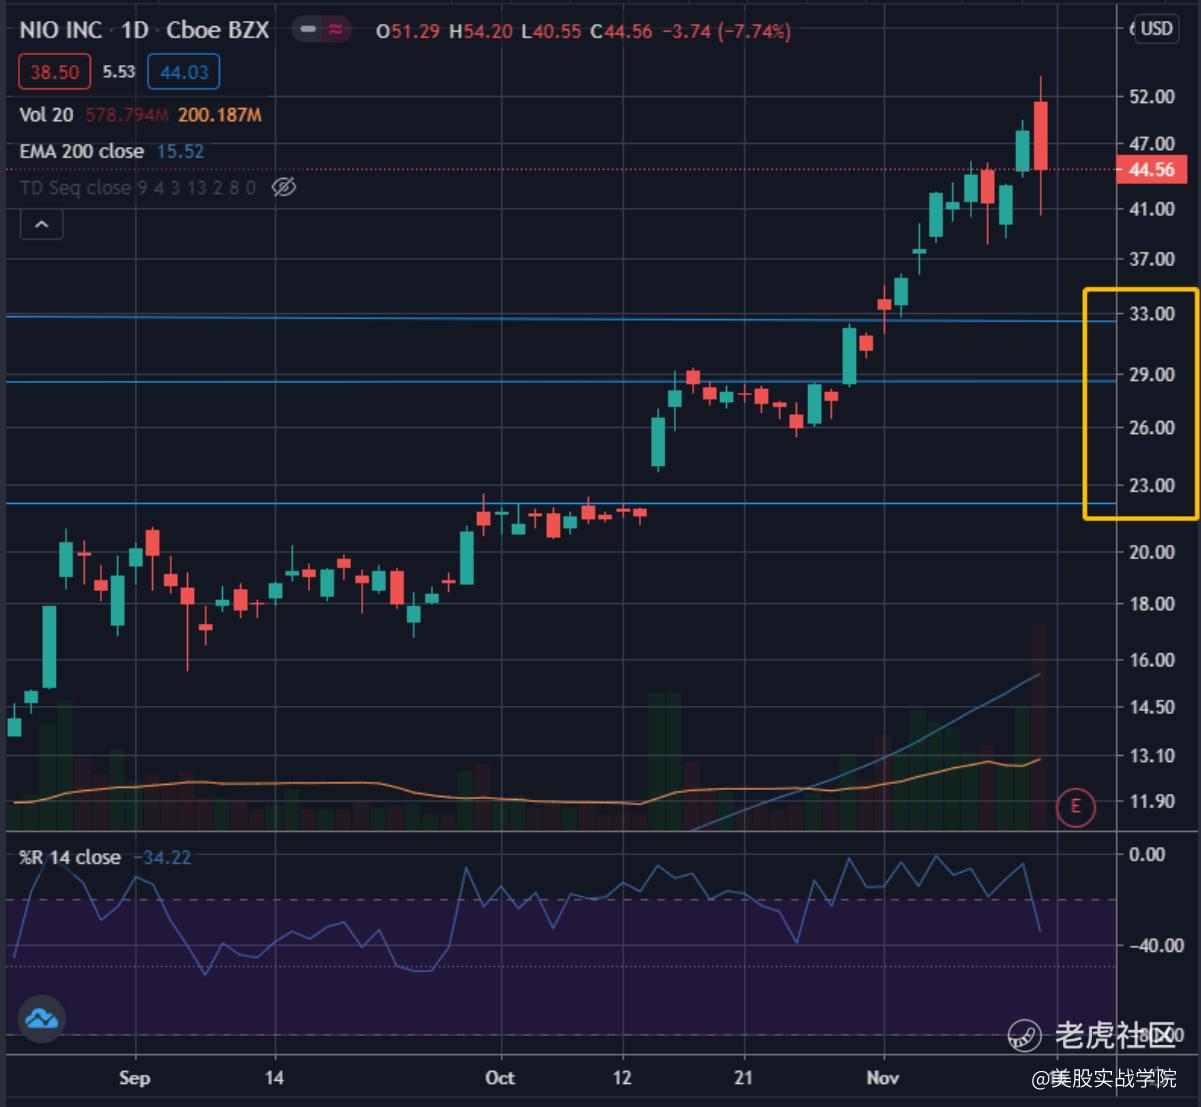1201x1107 pixels.
Task: Click the 33.00 price axis label
Action: [1151, 314]
